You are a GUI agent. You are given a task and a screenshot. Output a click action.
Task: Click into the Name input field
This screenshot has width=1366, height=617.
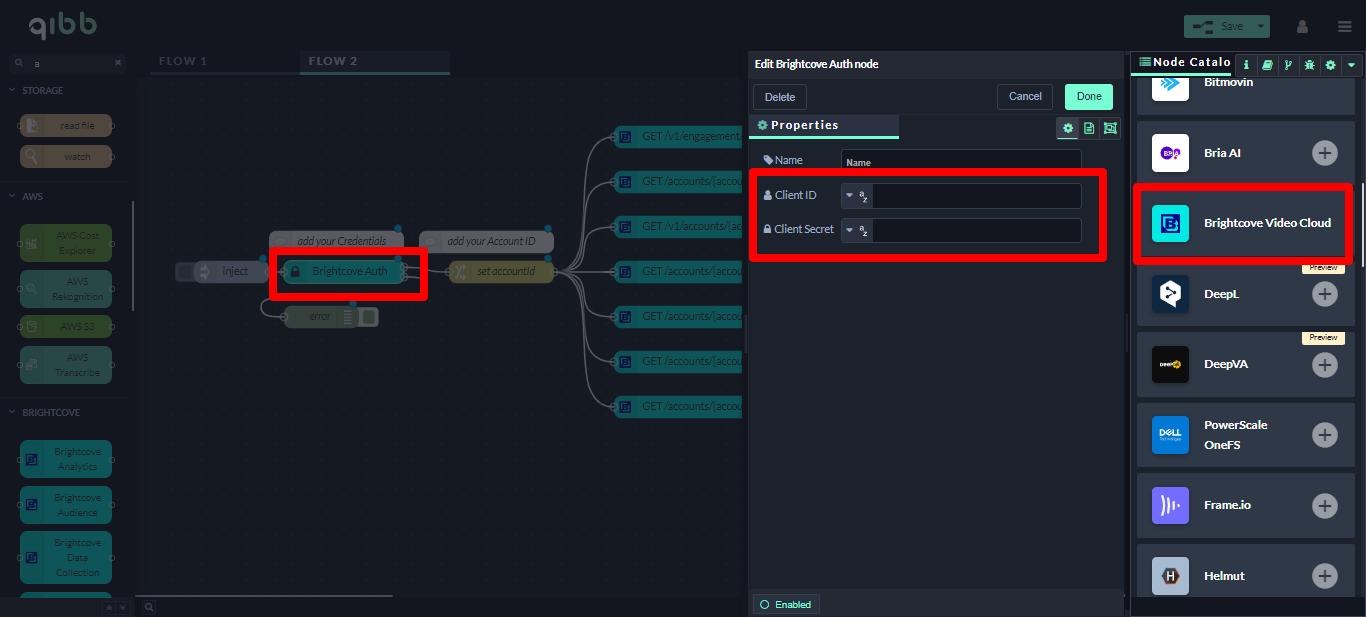960,161
